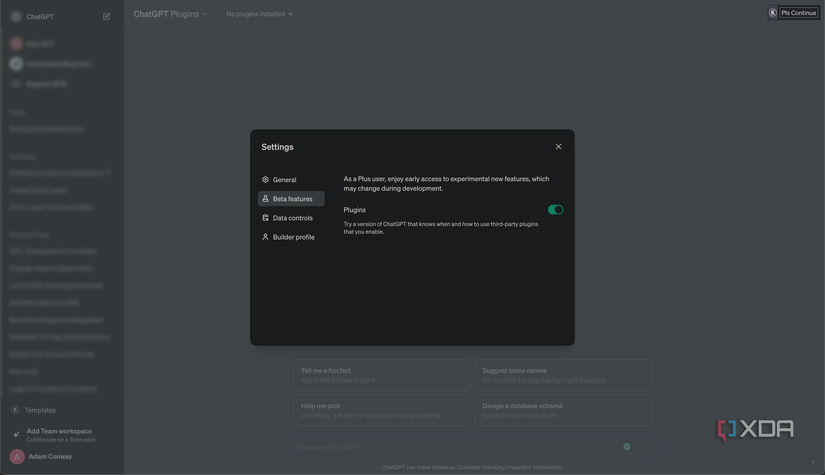Click the ChatGPT logo in the sidebar
Viewport: 825px width, 475px height.
tap(16, 16)
